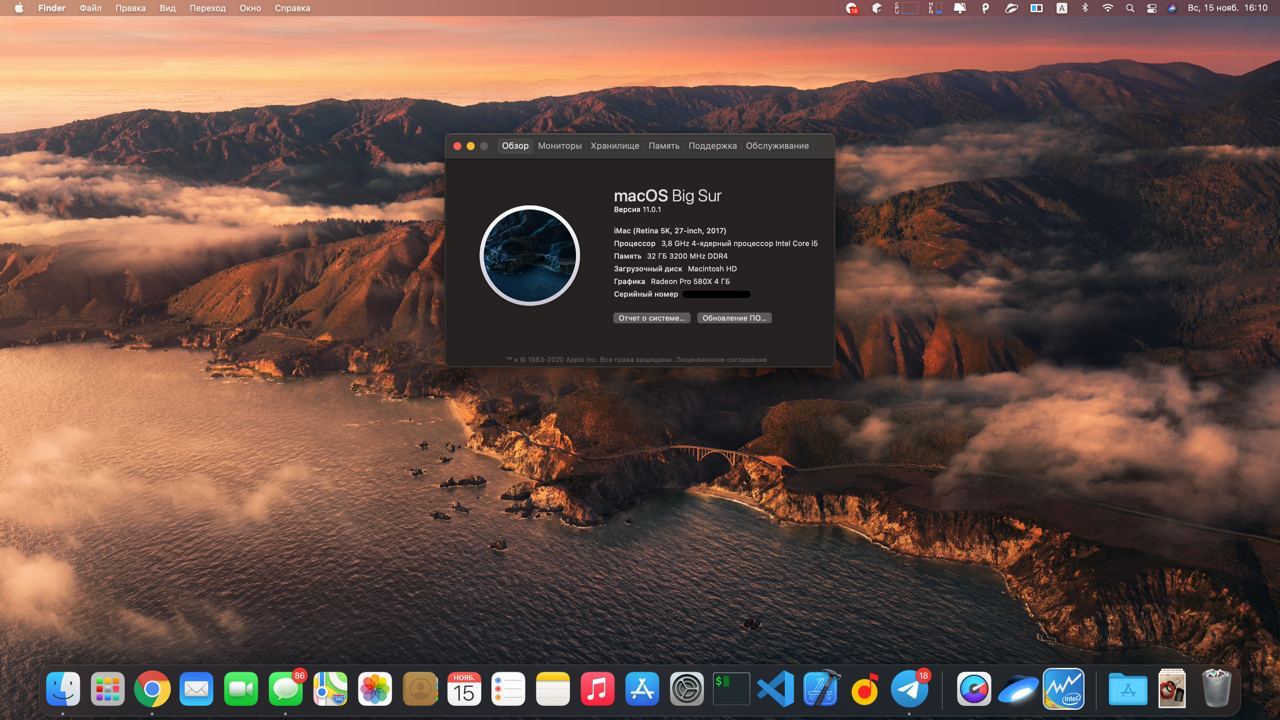Open Intel Power Gadget in the dock
The width and height of the screenshot is (1280, 720).
point(1063,689)
